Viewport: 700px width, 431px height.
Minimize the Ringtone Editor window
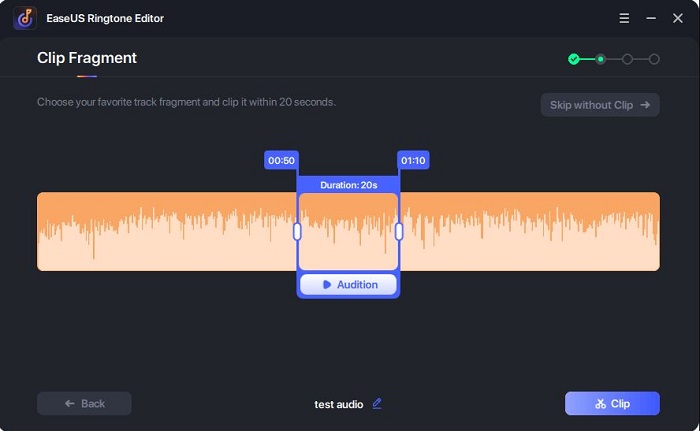click(x=651, y=18)
